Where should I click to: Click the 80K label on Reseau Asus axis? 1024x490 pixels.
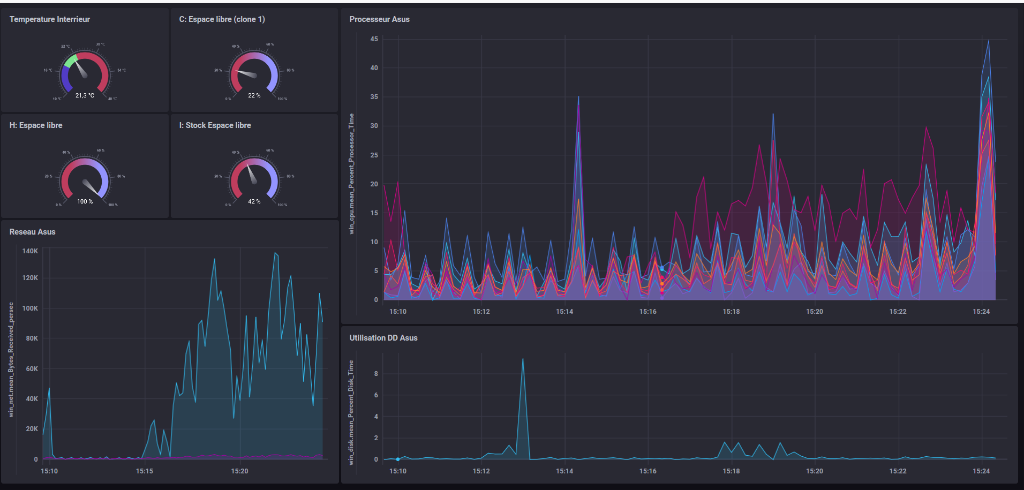pyautogui.click(x=31, y=338)
